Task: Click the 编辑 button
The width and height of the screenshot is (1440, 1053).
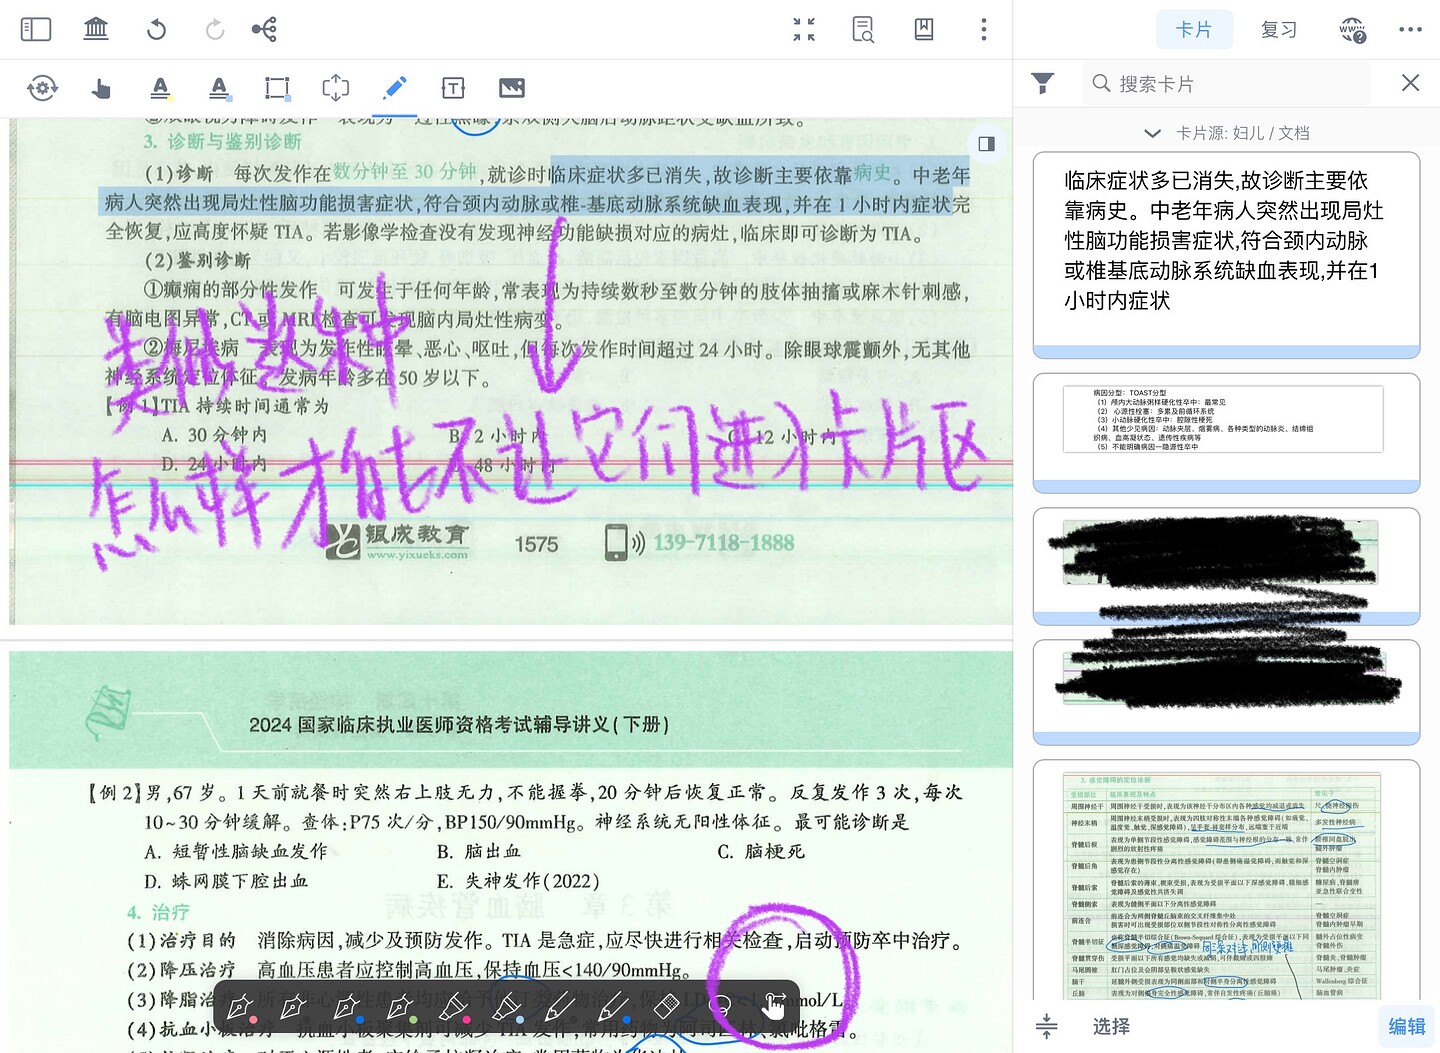Action: (1407, 1026)
